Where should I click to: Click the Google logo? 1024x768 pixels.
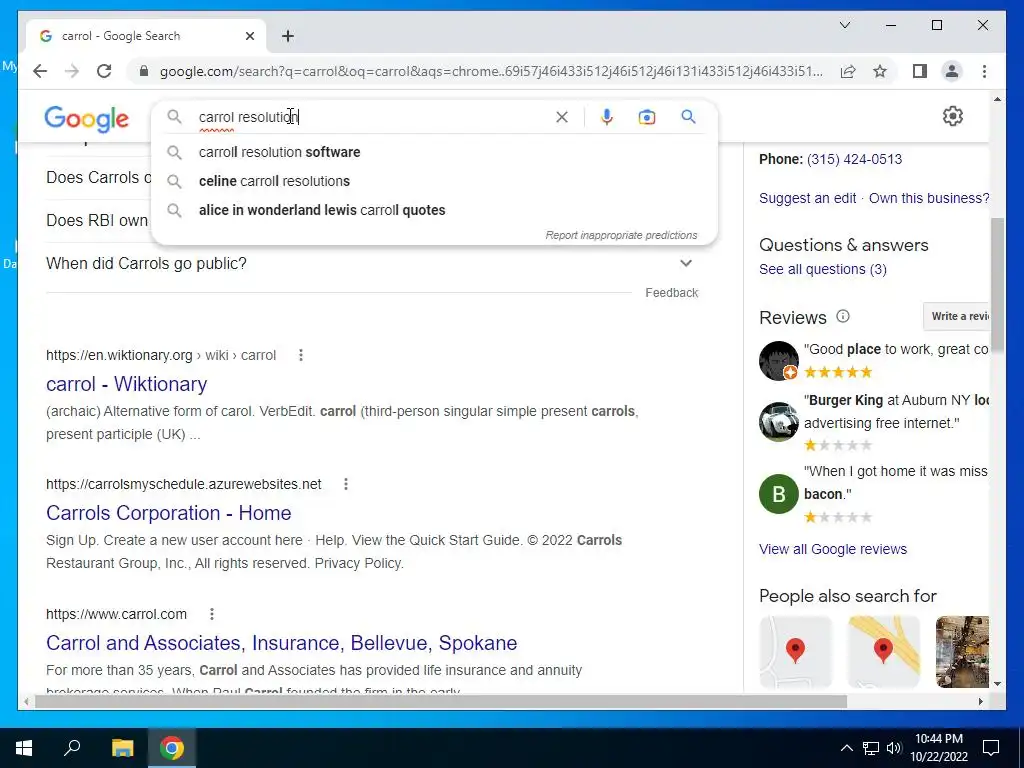pos(86,120)
